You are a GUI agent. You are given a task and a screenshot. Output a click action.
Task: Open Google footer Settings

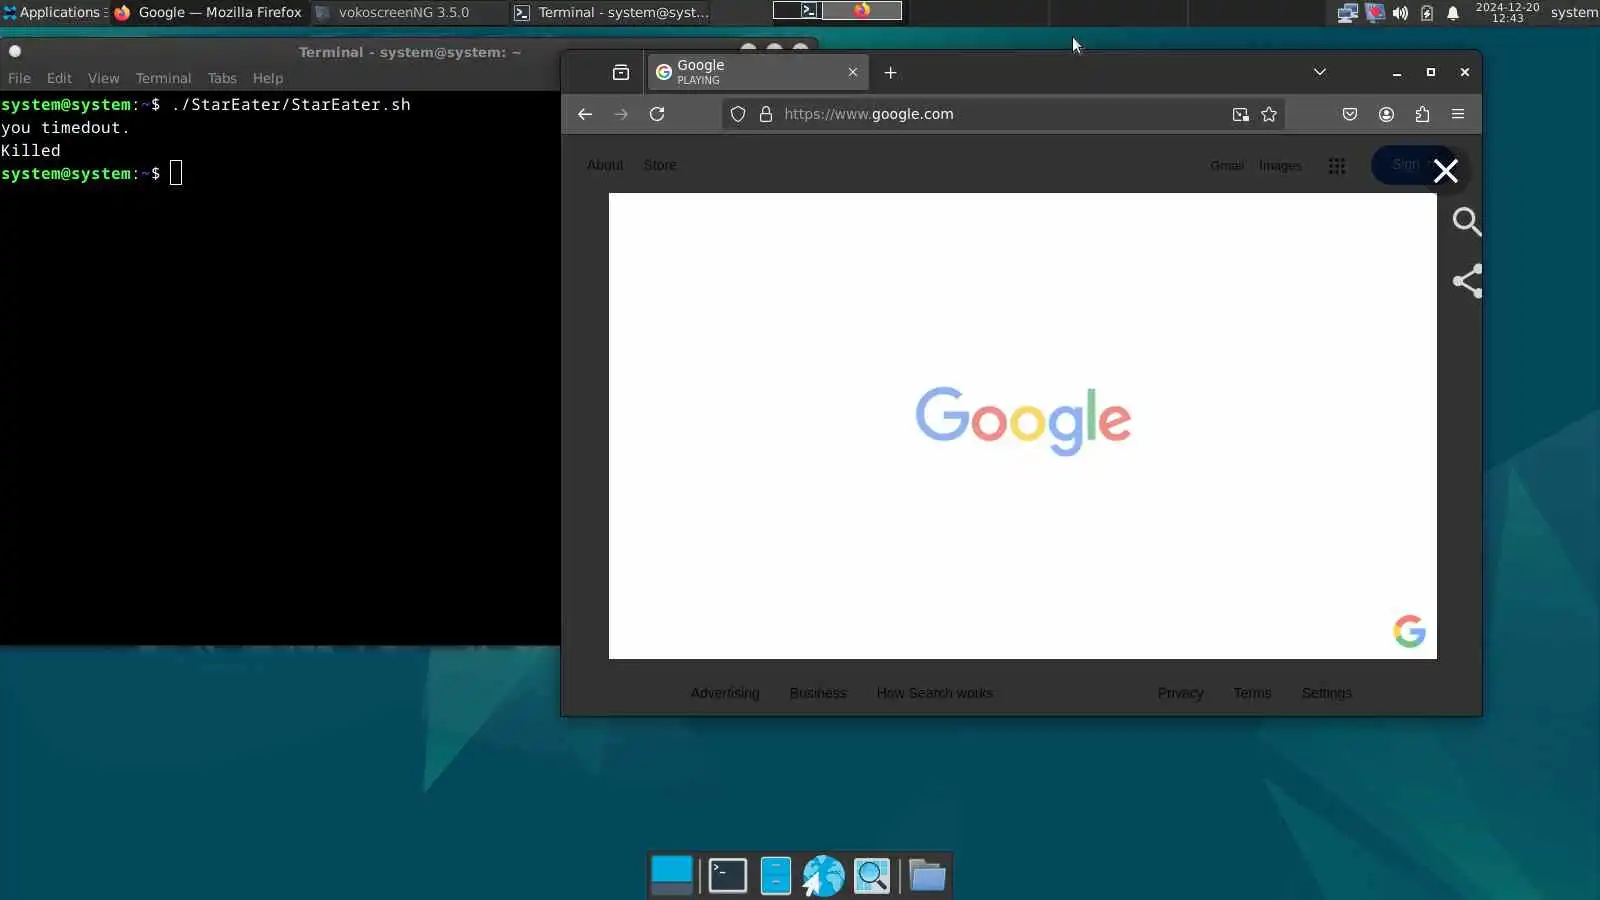point(1327,693)
